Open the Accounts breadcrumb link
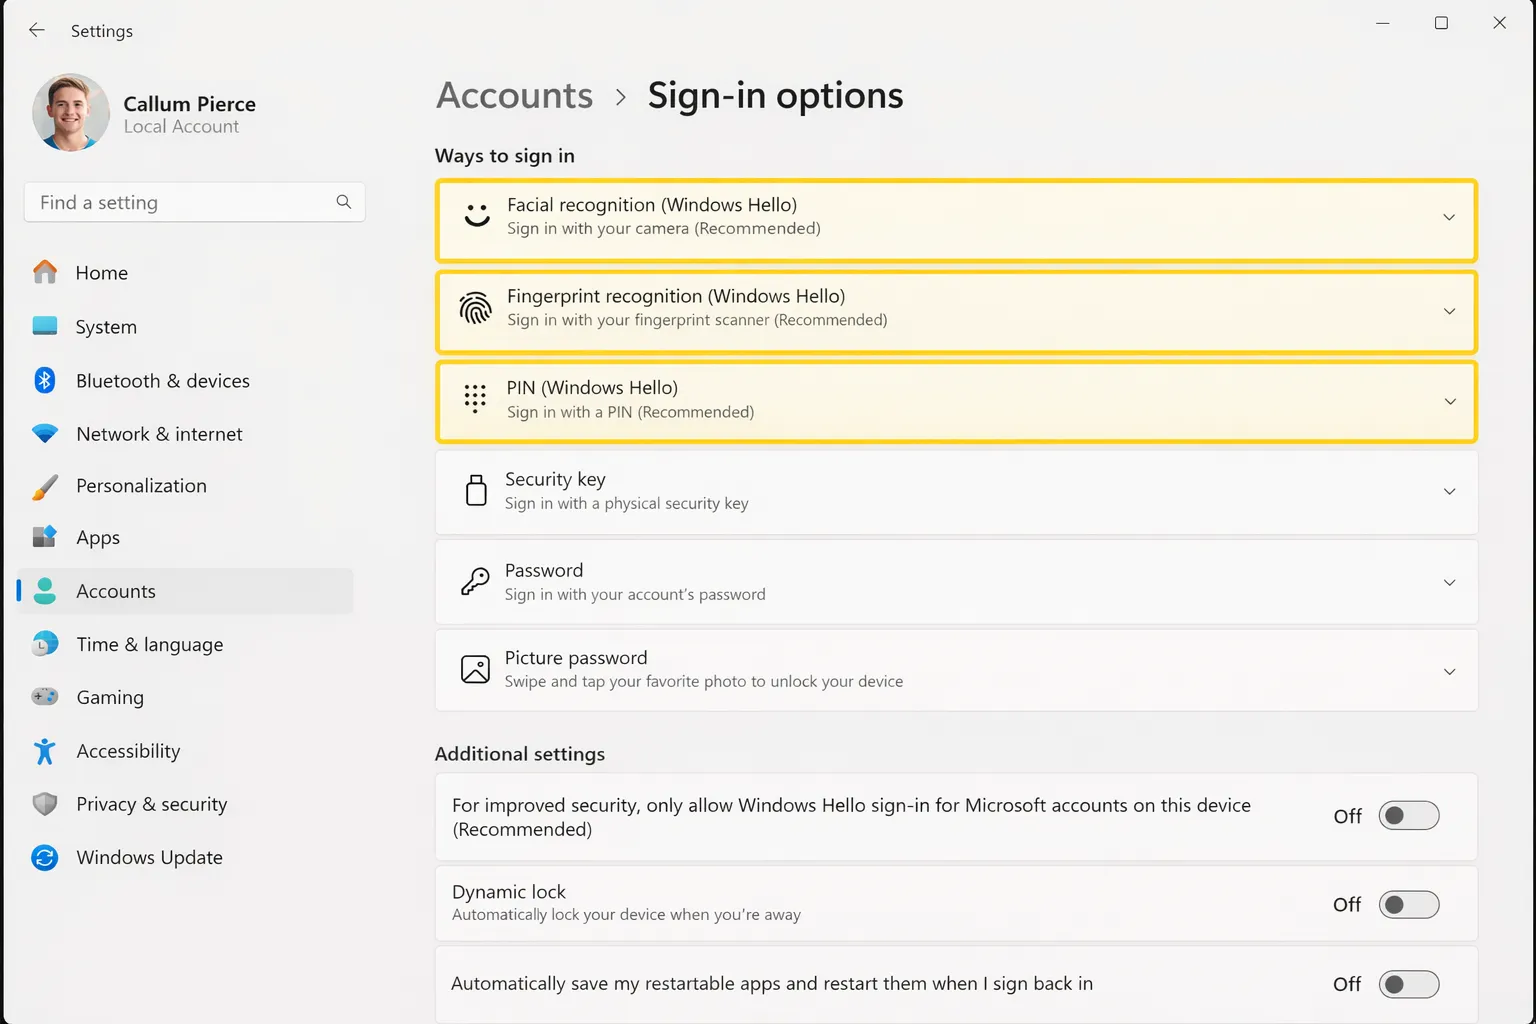The height and width of the screenshot is (1024, 1536). coord(514,95)
